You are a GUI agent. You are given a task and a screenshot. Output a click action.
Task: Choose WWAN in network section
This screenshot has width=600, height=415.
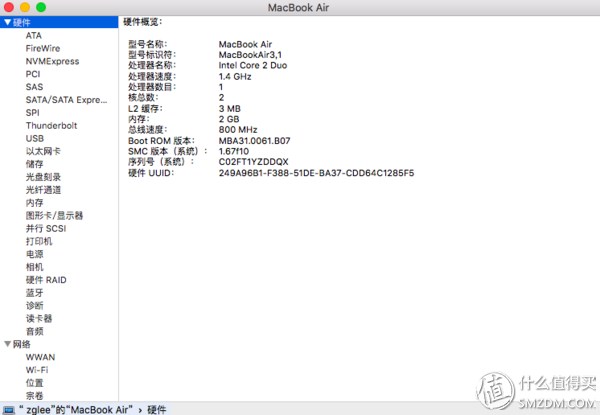[41, 357]
